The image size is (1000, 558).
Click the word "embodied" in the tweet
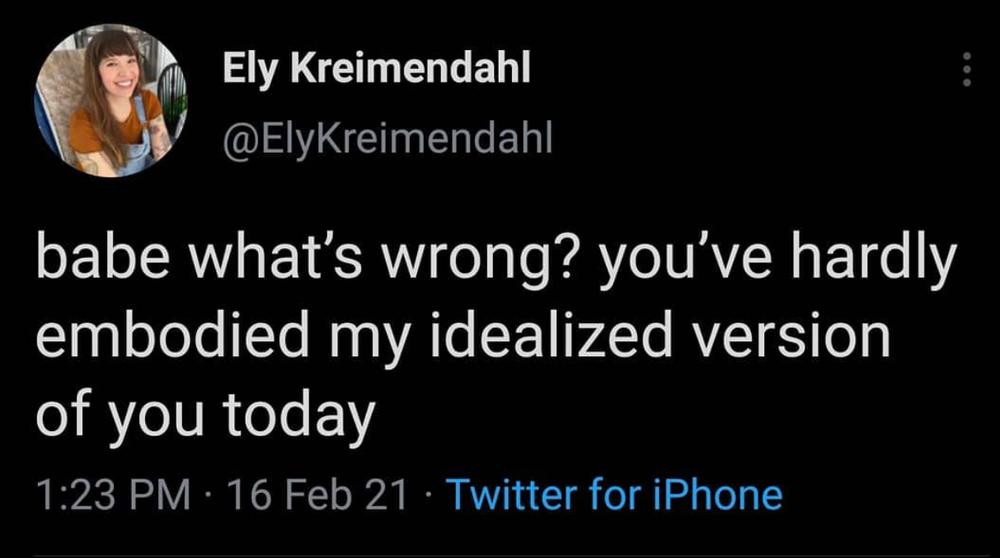click(172, 334)
